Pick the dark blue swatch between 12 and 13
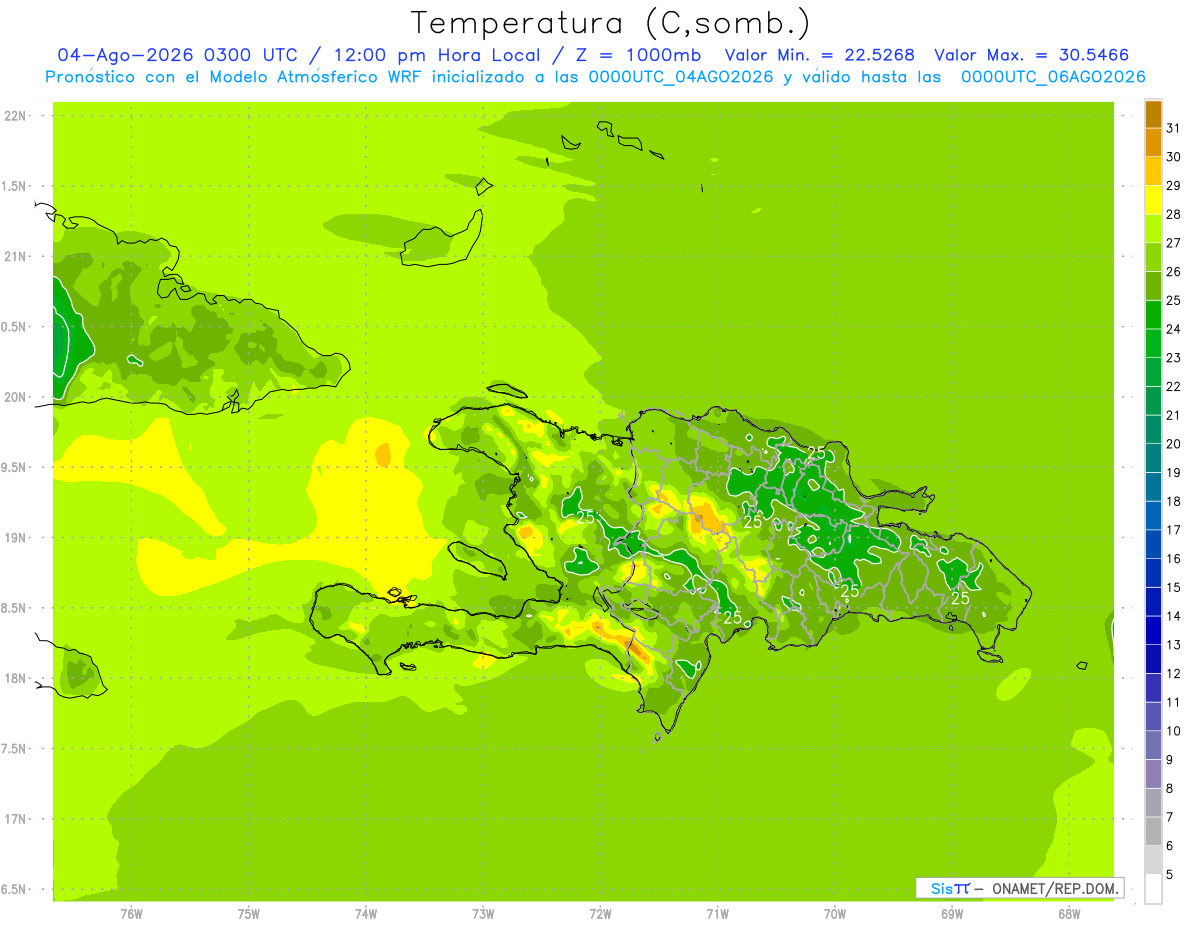 click(1153, 659)
